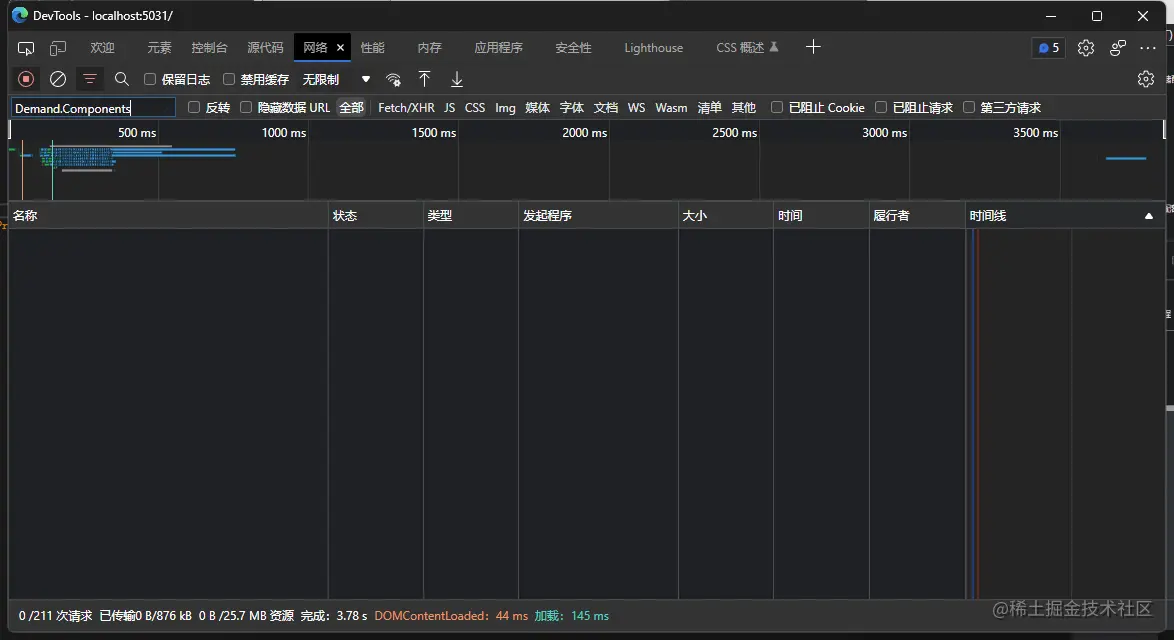
Task: Enable the 禁用缓存 checkbox
Action: [229, 79]
